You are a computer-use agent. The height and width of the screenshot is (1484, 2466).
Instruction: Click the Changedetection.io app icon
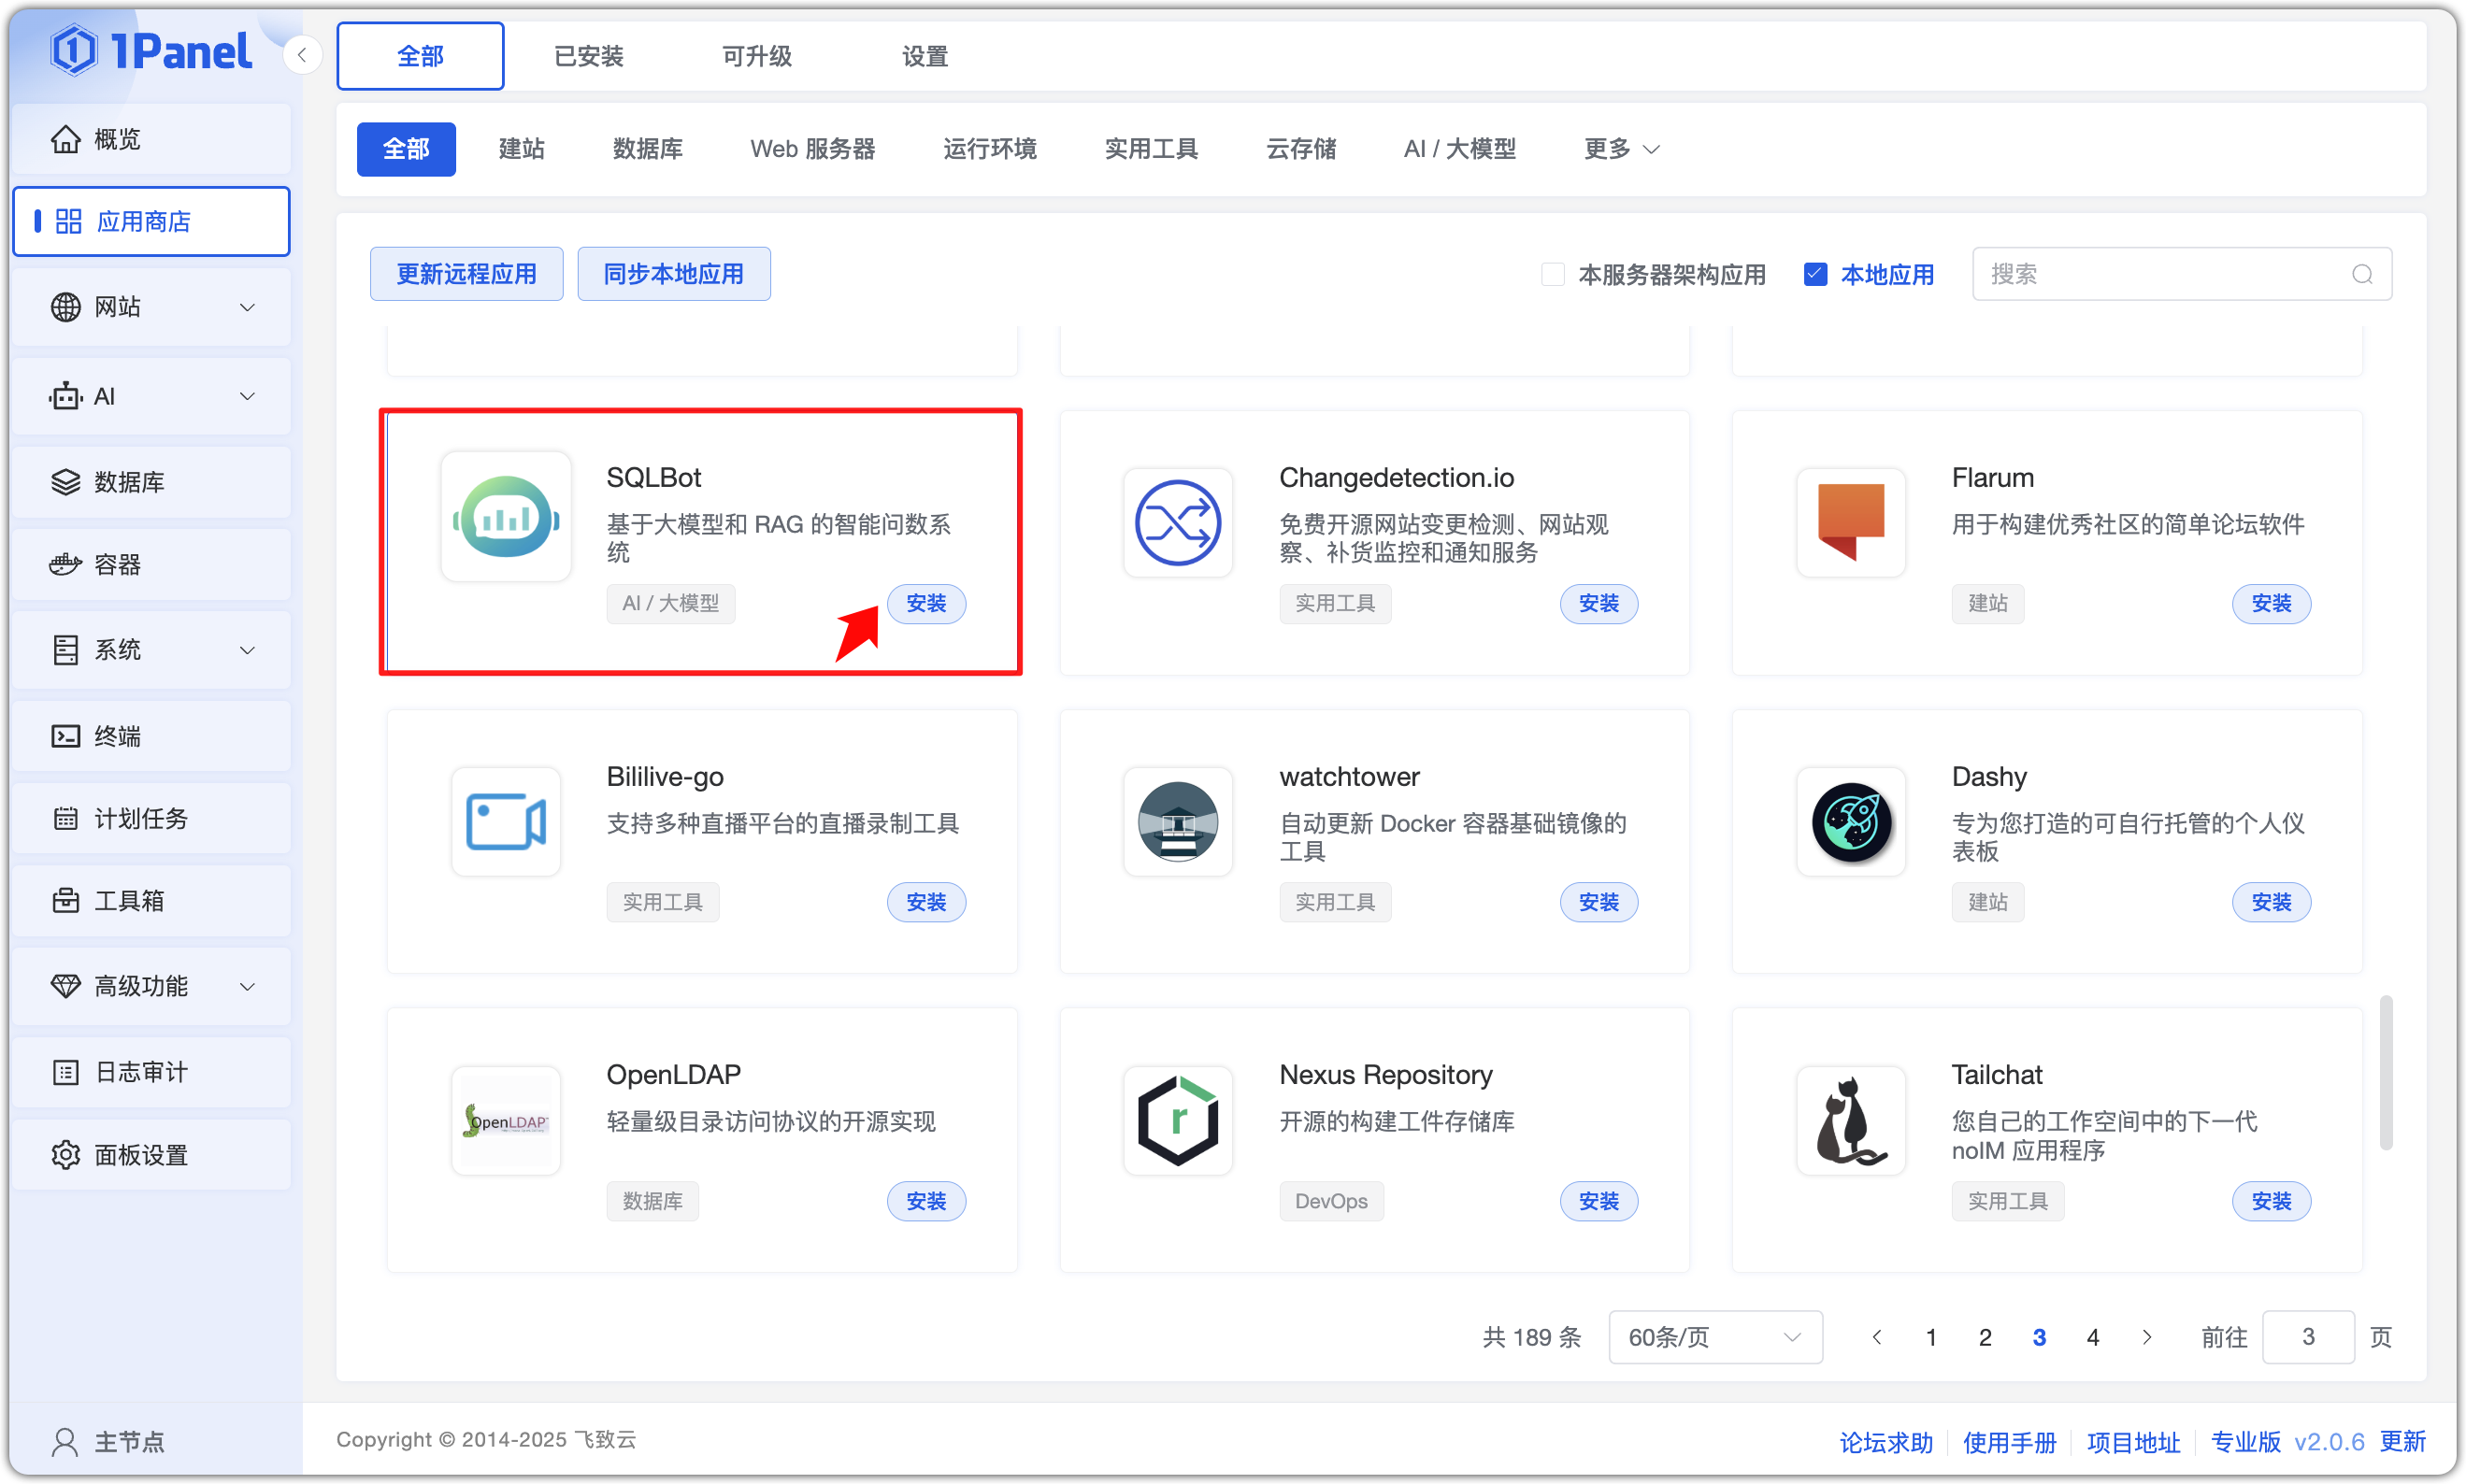pyautogui.click(x=1177, y=523)
